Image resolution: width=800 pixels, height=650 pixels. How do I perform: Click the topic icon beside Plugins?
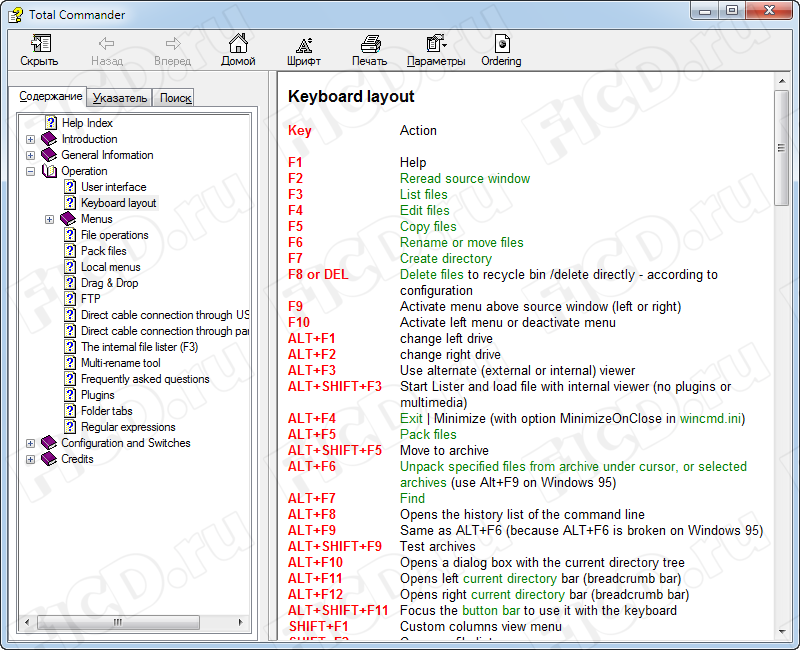pyautogui.click(x=70, y=395)
